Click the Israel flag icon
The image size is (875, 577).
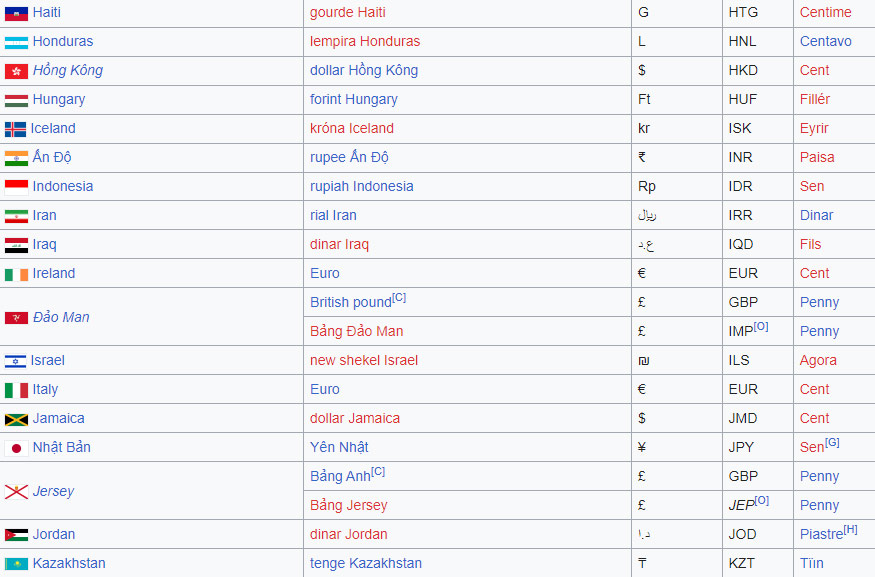15,361
